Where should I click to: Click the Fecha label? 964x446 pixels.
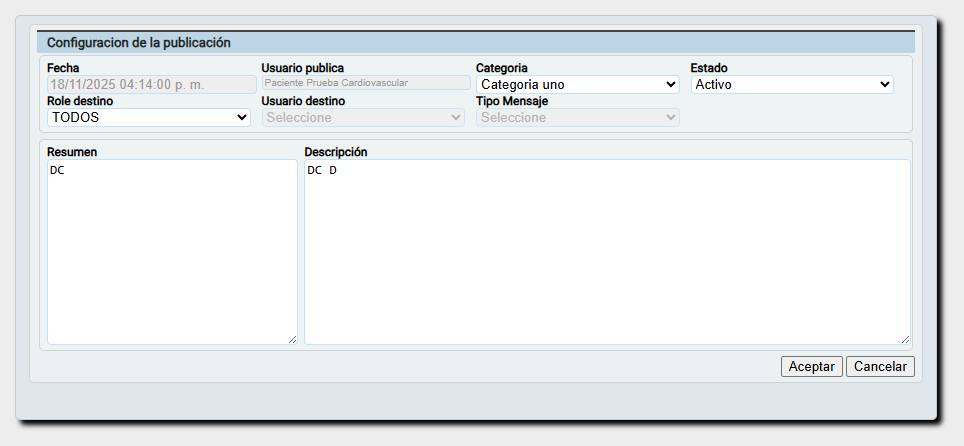[62, 68]
